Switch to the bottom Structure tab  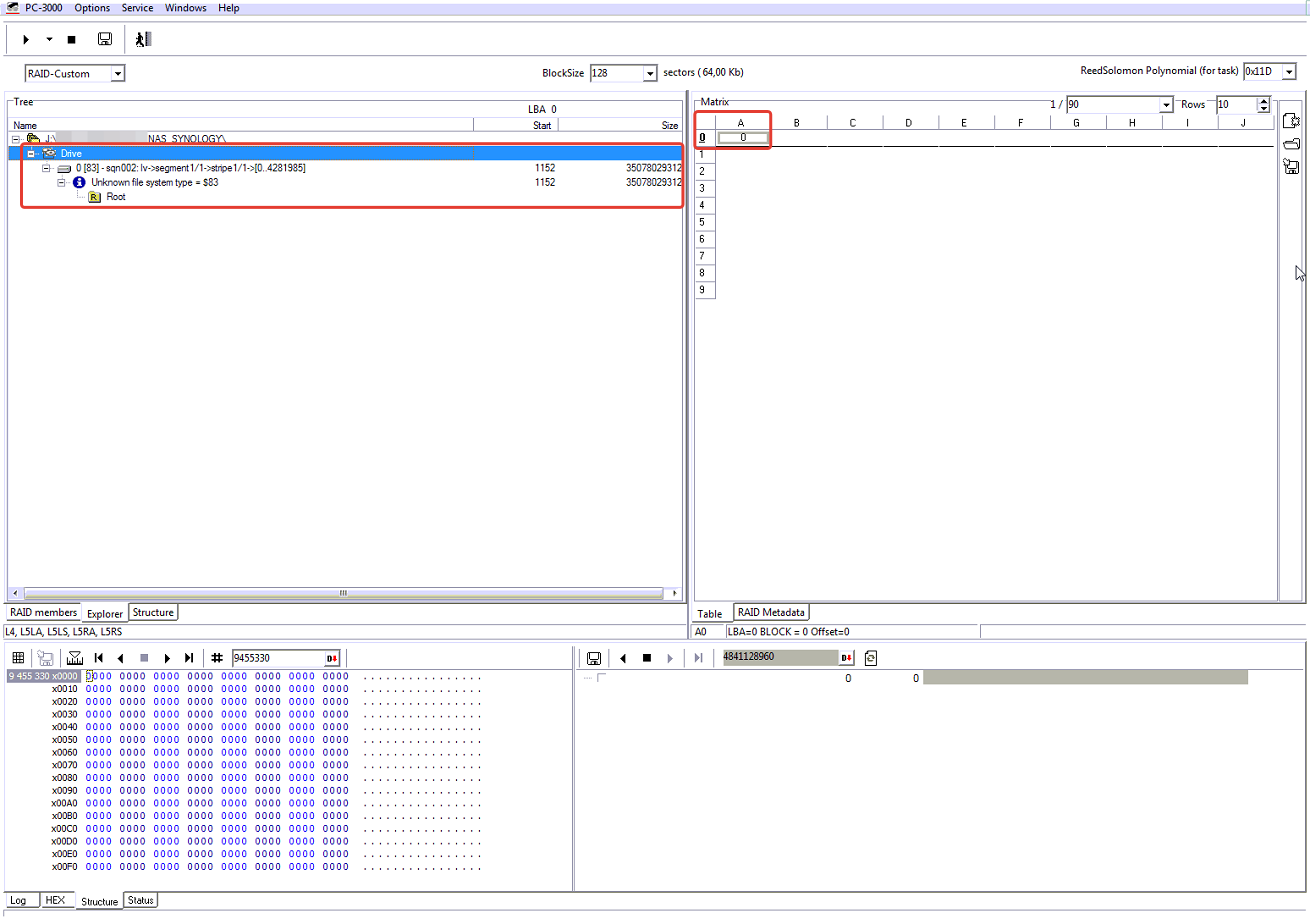tap(99, 901)
